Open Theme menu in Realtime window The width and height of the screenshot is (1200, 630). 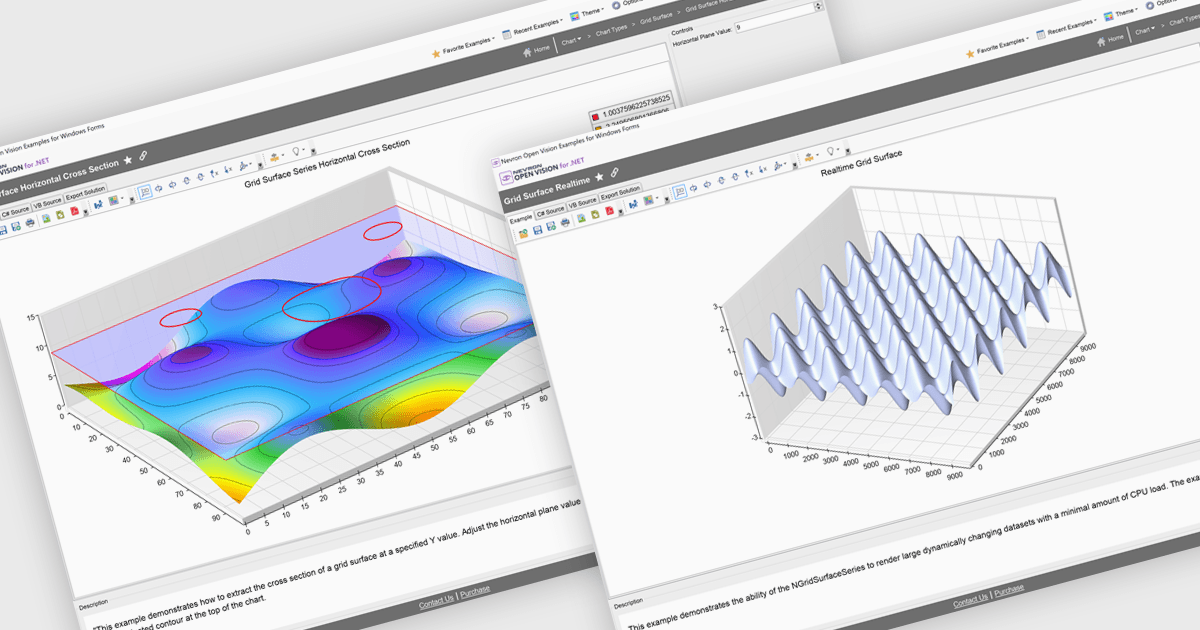pyautogui.click(x=1120, y=14)
